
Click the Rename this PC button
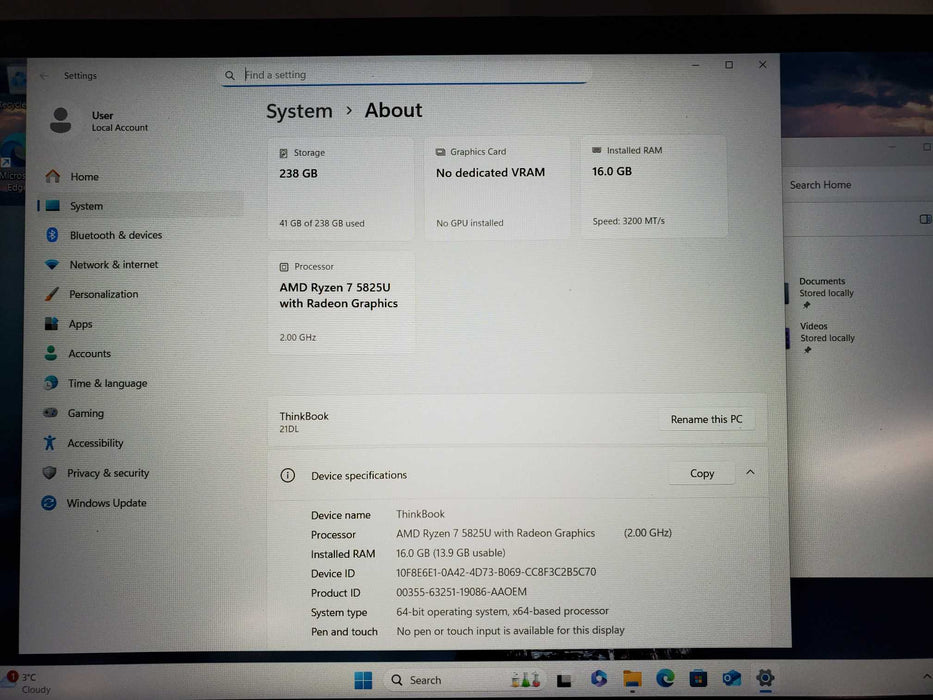click(706, 419)
